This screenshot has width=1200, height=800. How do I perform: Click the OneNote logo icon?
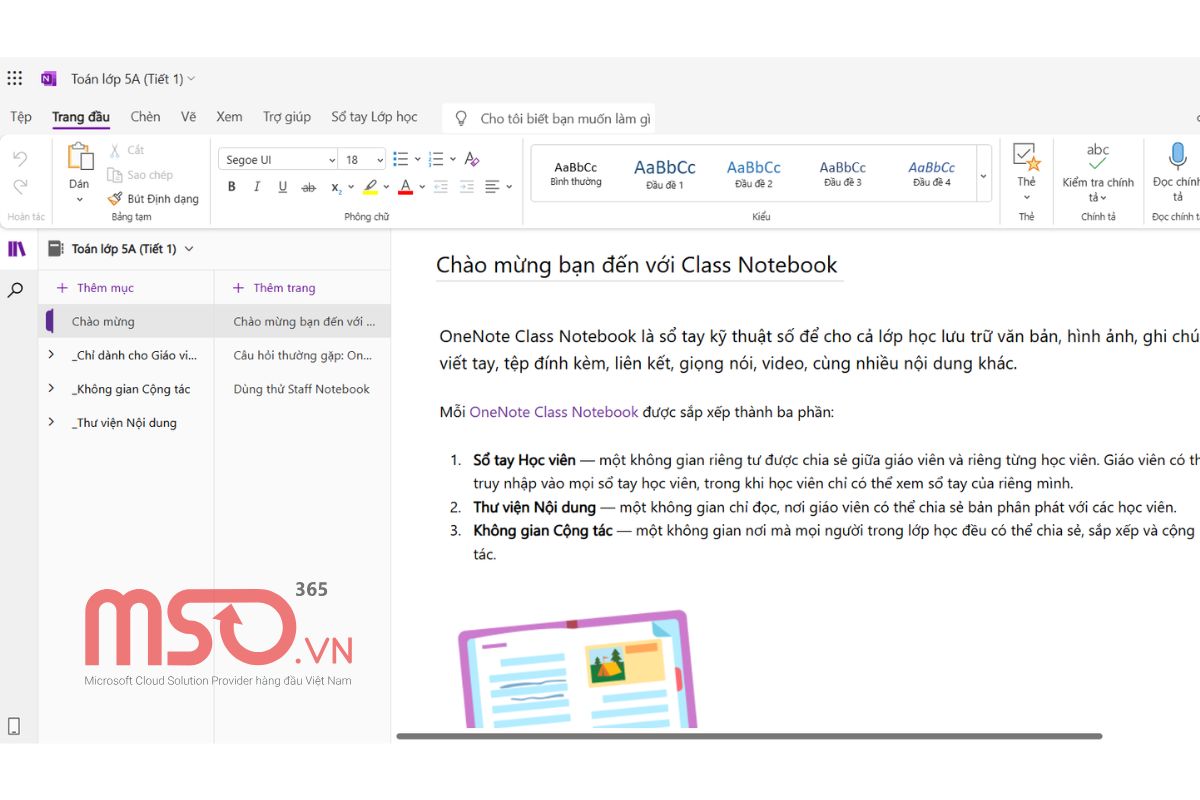pos(48,78)
